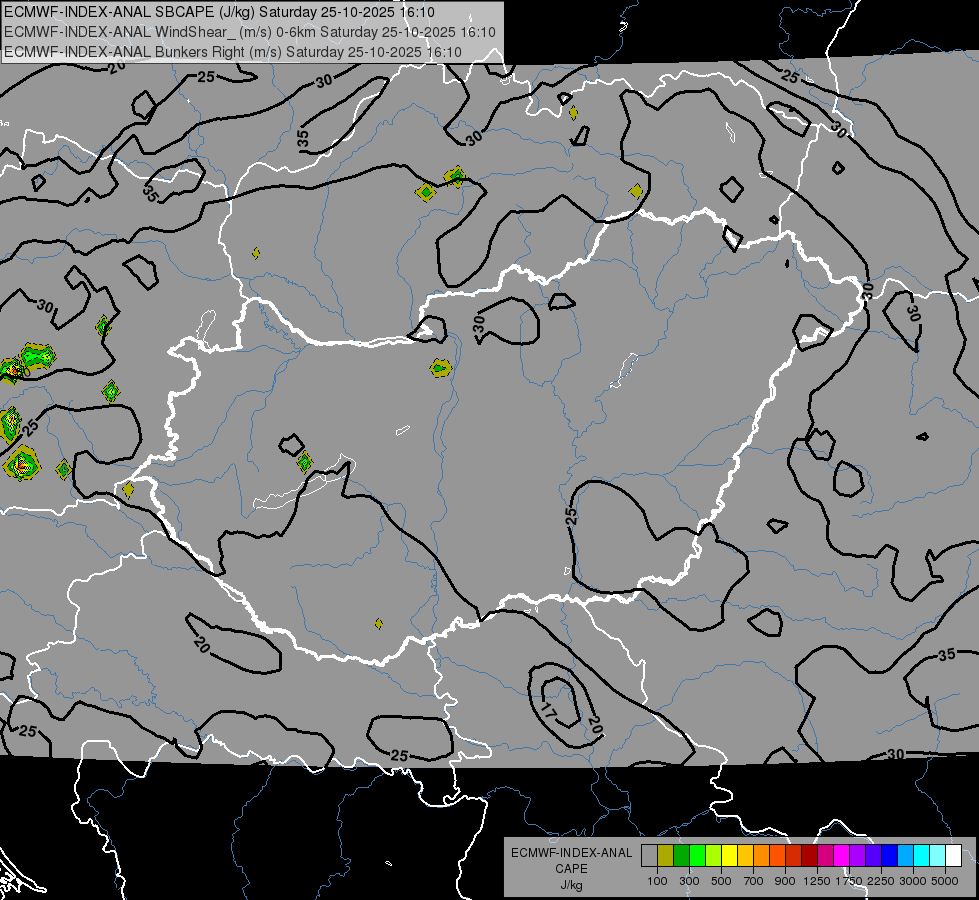The height and width of the screenshot is (900, 979).
Task: Click the magenta 1750 legend swatch
Action: coord(841,856)
